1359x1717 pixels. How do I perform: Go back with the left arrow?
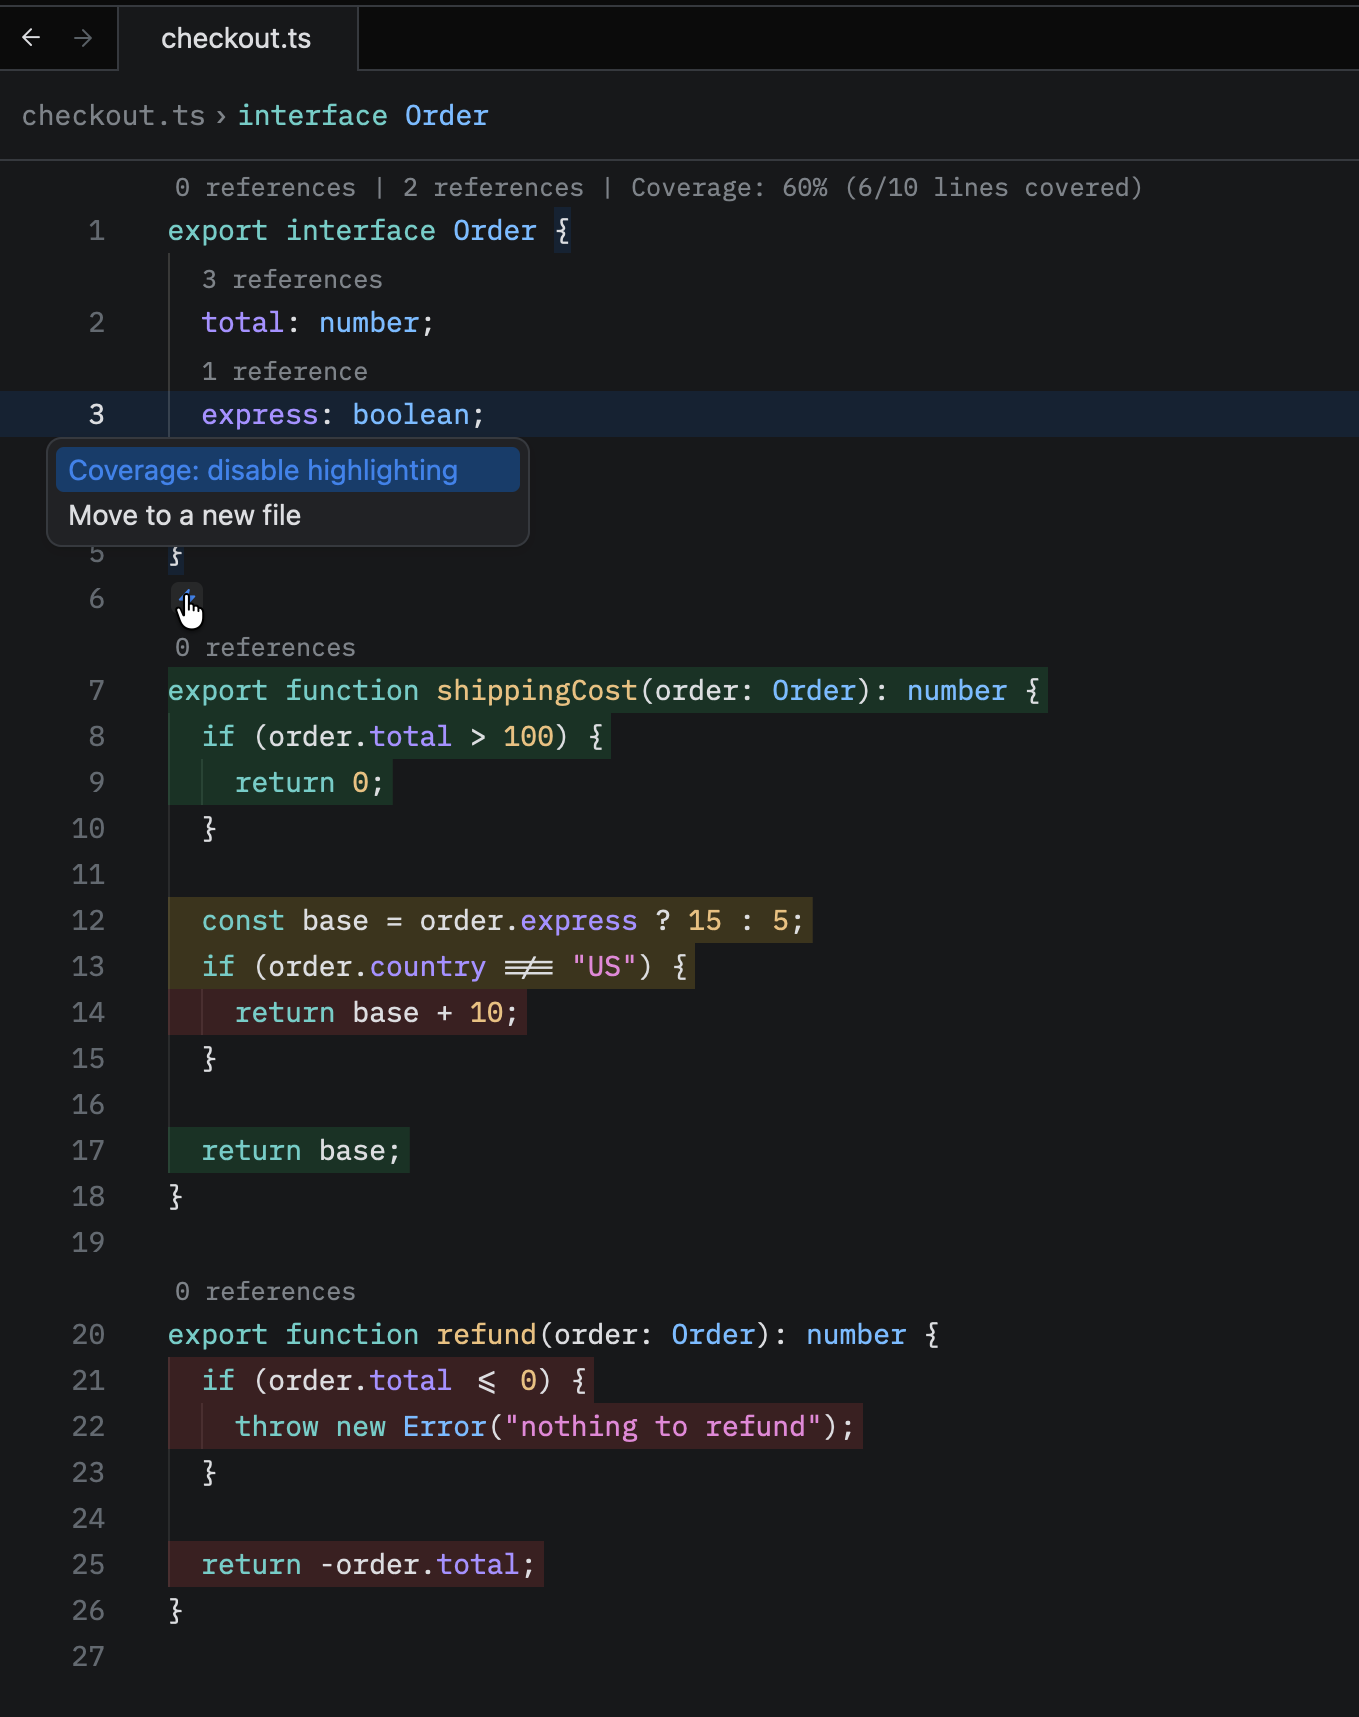[x=31, y=38]
